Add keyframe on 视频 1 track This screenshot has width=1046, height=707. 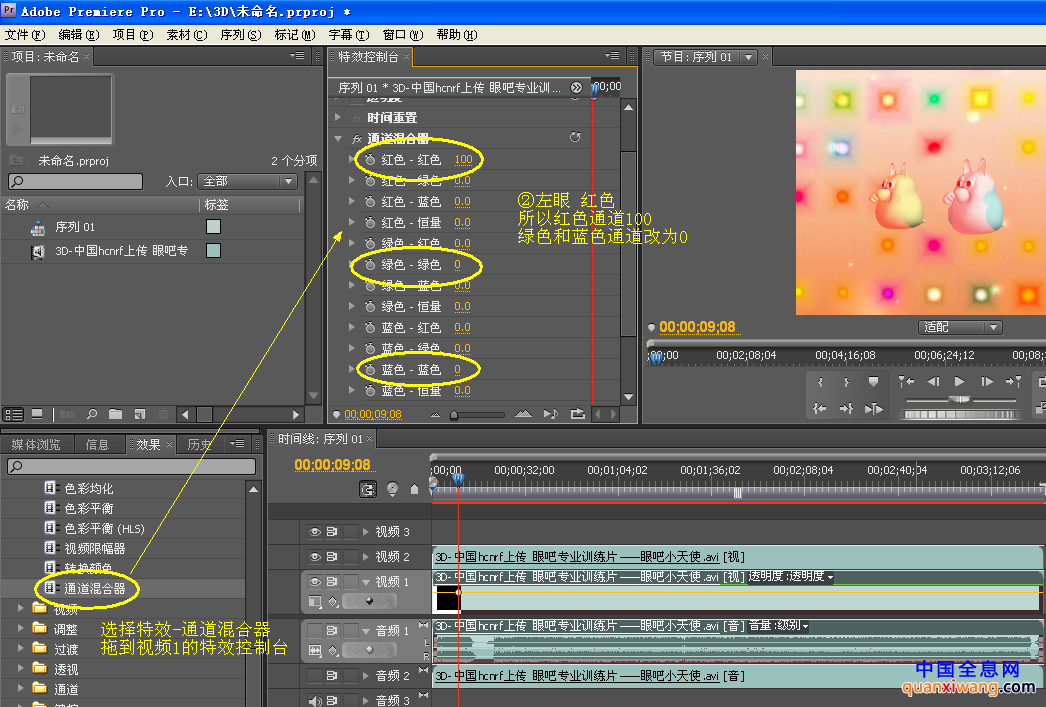click(370, 601)
